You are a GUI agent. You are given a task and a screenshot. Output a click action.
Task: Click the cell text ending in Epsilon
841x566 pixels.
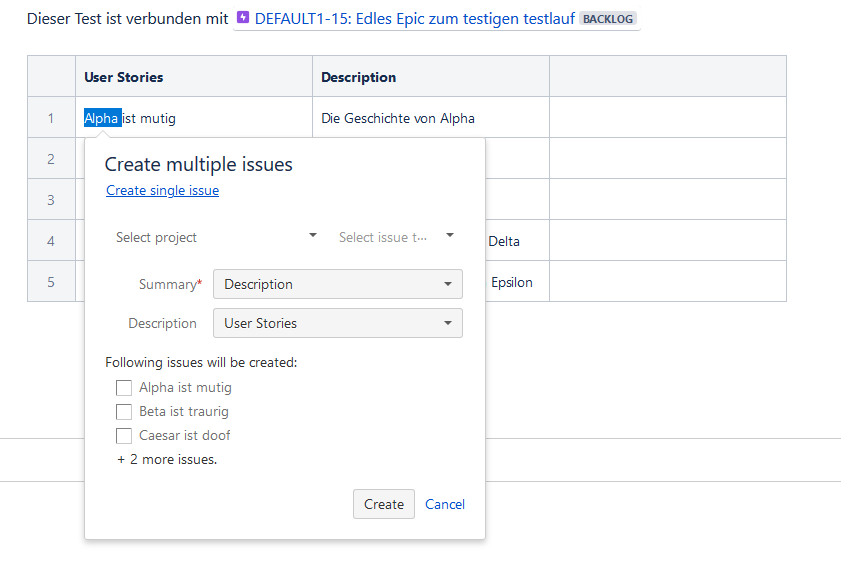[512, 282]
